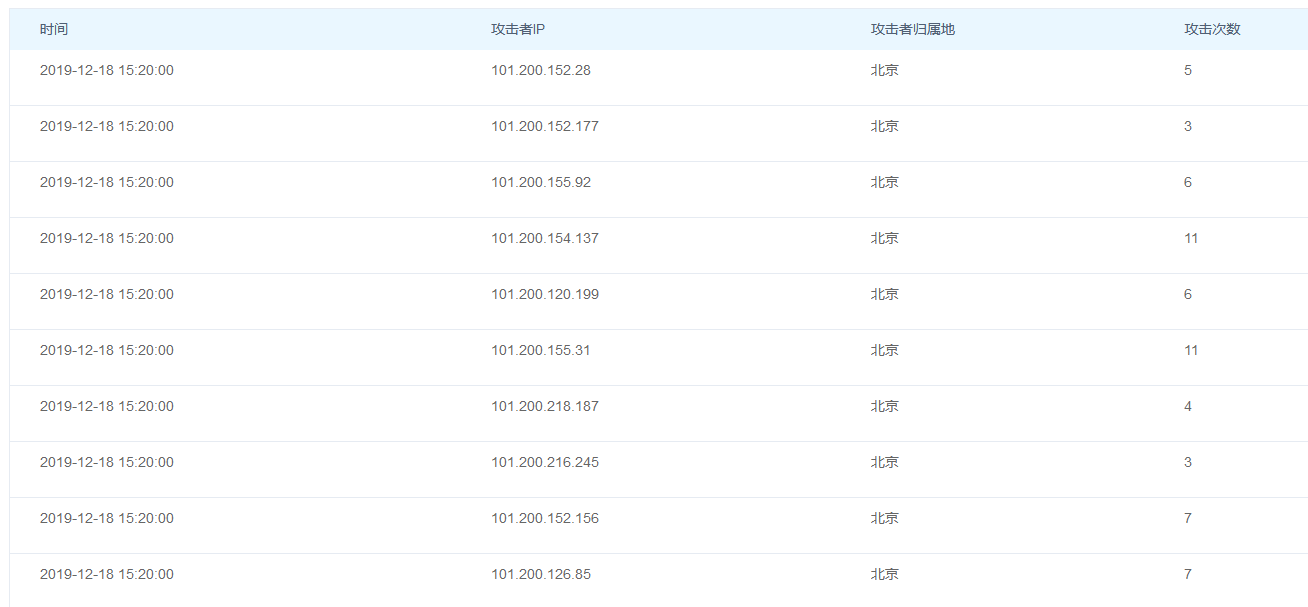Click 北京 in the 101.200.126.85 row
This screenshot has width=1308, height=607.
click(x=884, y=575)
